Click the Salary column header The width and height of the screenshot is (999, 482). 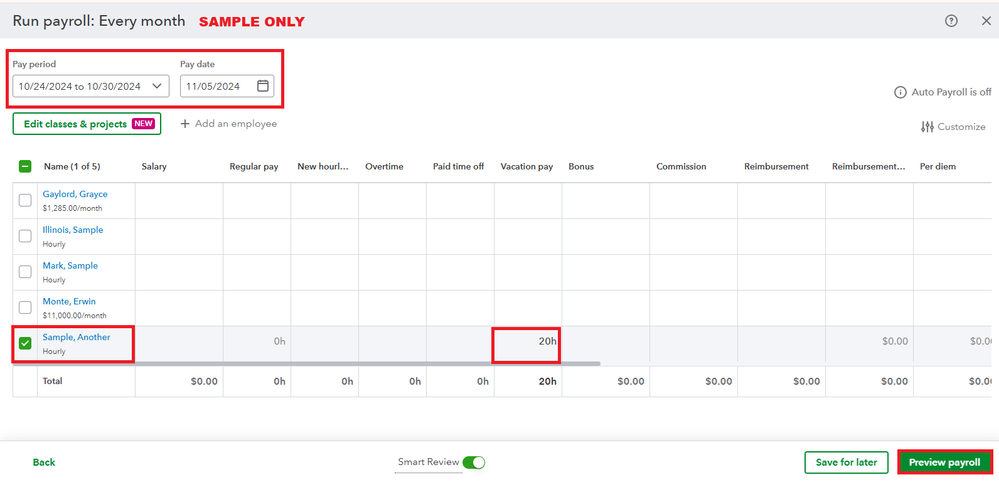[x=154, y=167]
